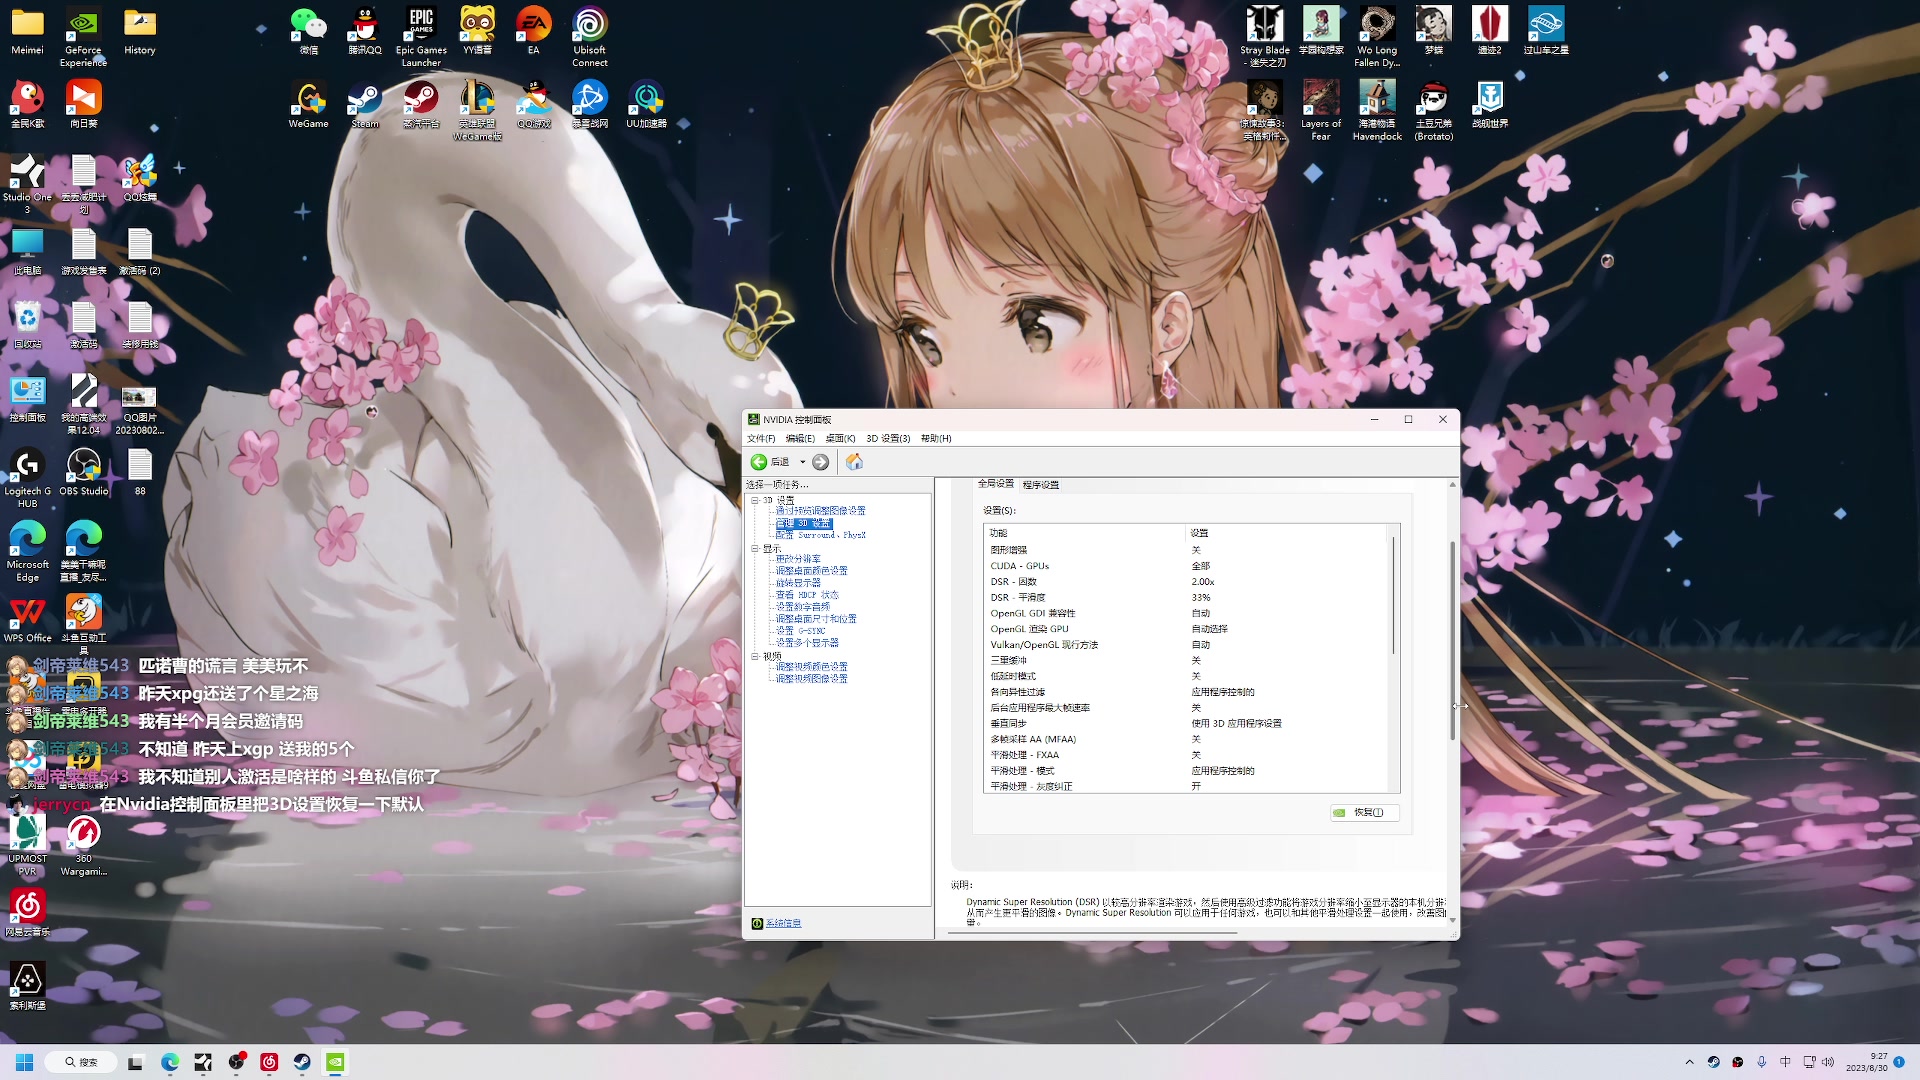Open the GeForce Experience desktop icon
The height and width of the screenshot is (1080, 1920).
point(83,37)
